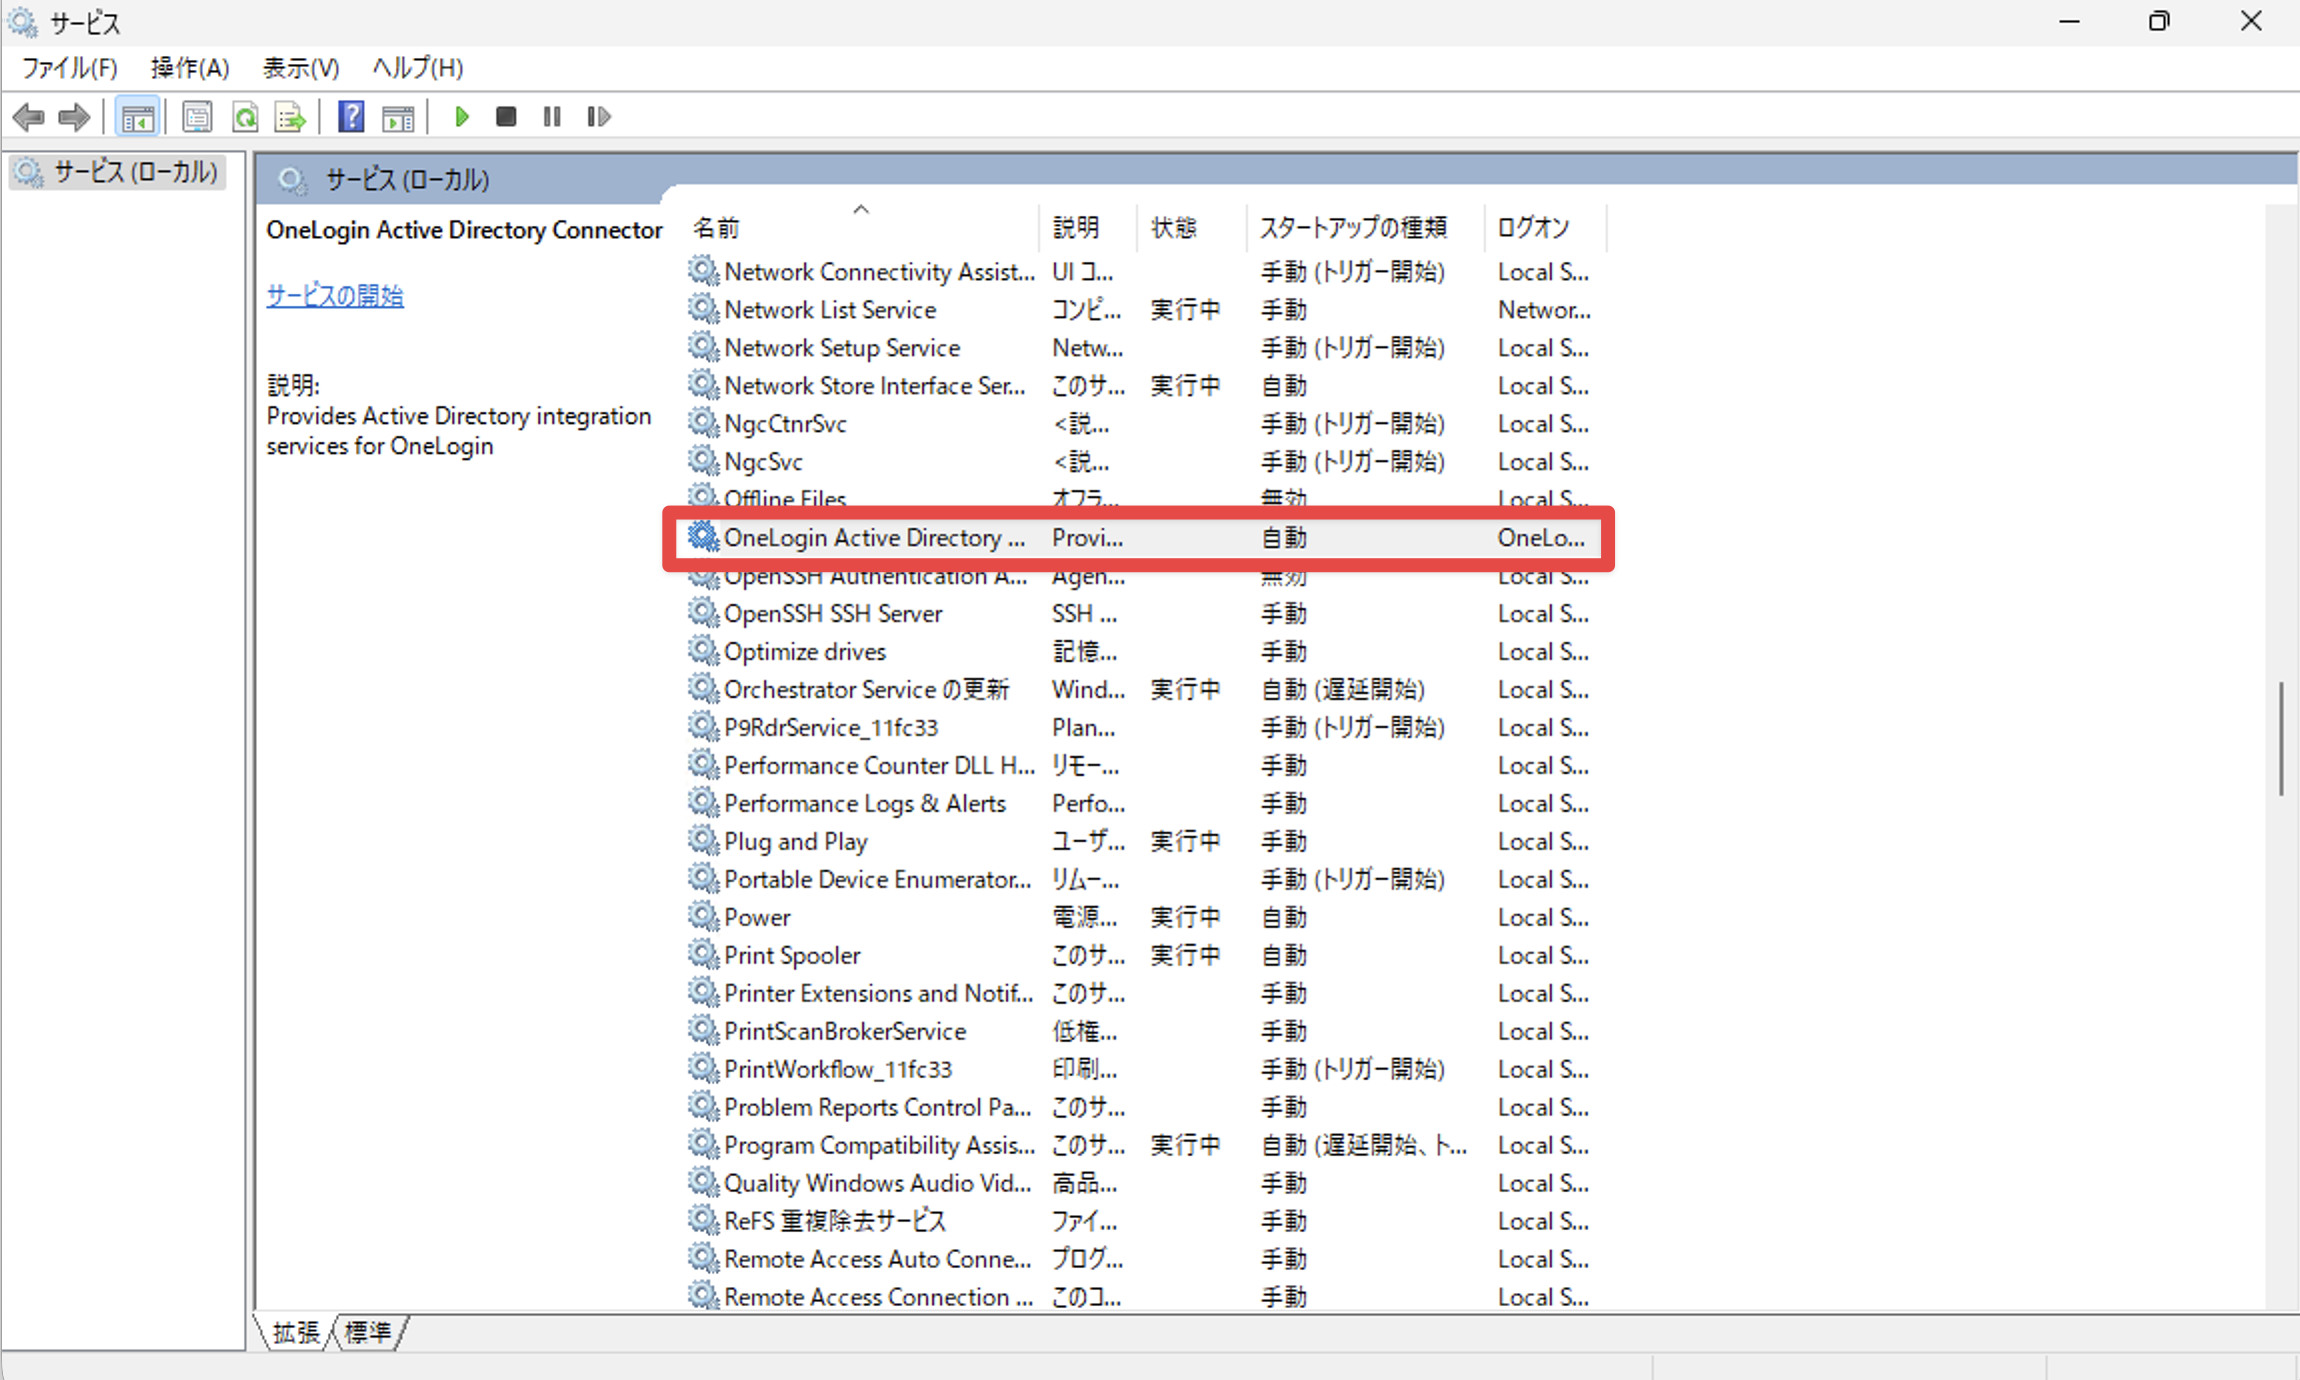The image size is (2300, 1380).
Task: Open the Help toolbar icon
Action: (x=351, y=117)
